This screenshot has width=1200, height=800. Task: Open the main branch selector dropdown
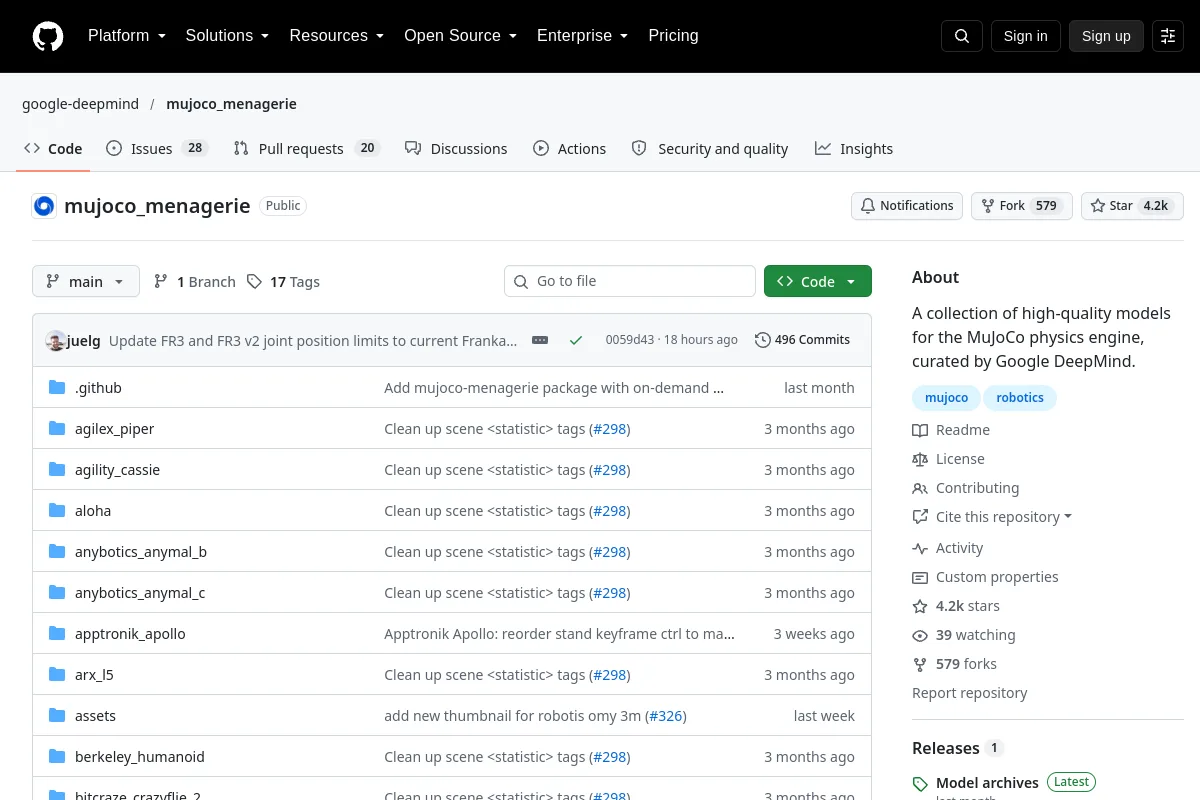[x=86, y=281]
